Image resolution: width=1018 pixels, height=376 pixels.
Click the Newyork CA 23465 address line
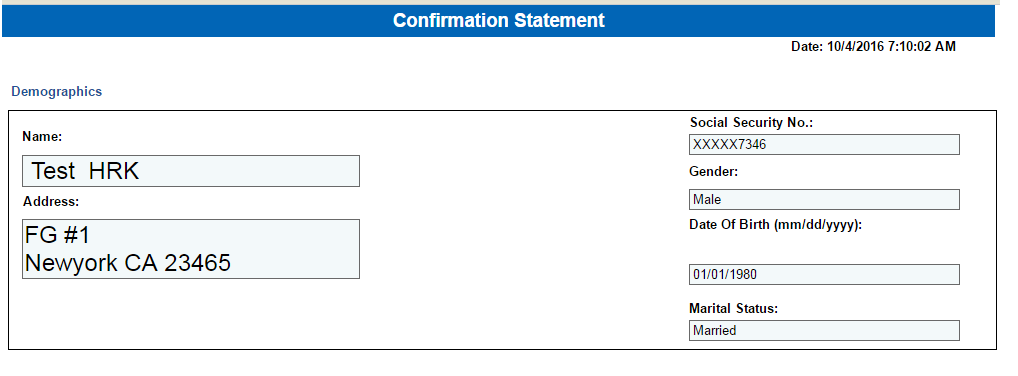pos(128,263)
